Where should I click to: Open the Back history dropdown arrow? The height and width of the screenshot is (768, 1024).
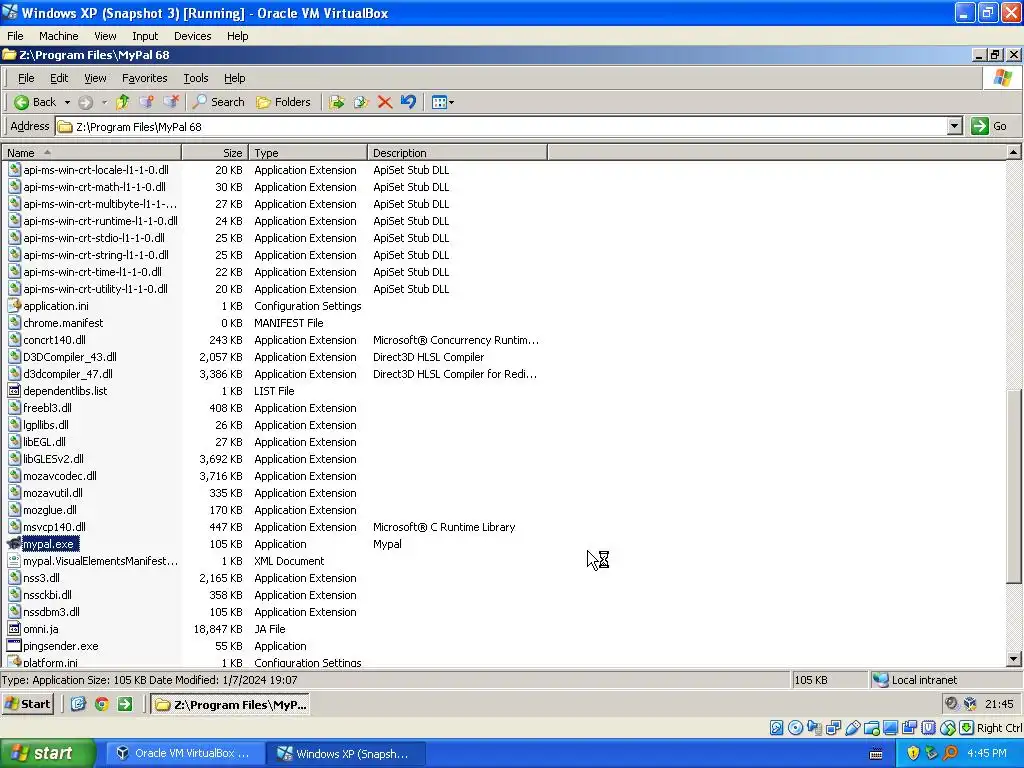pos(67,102)
